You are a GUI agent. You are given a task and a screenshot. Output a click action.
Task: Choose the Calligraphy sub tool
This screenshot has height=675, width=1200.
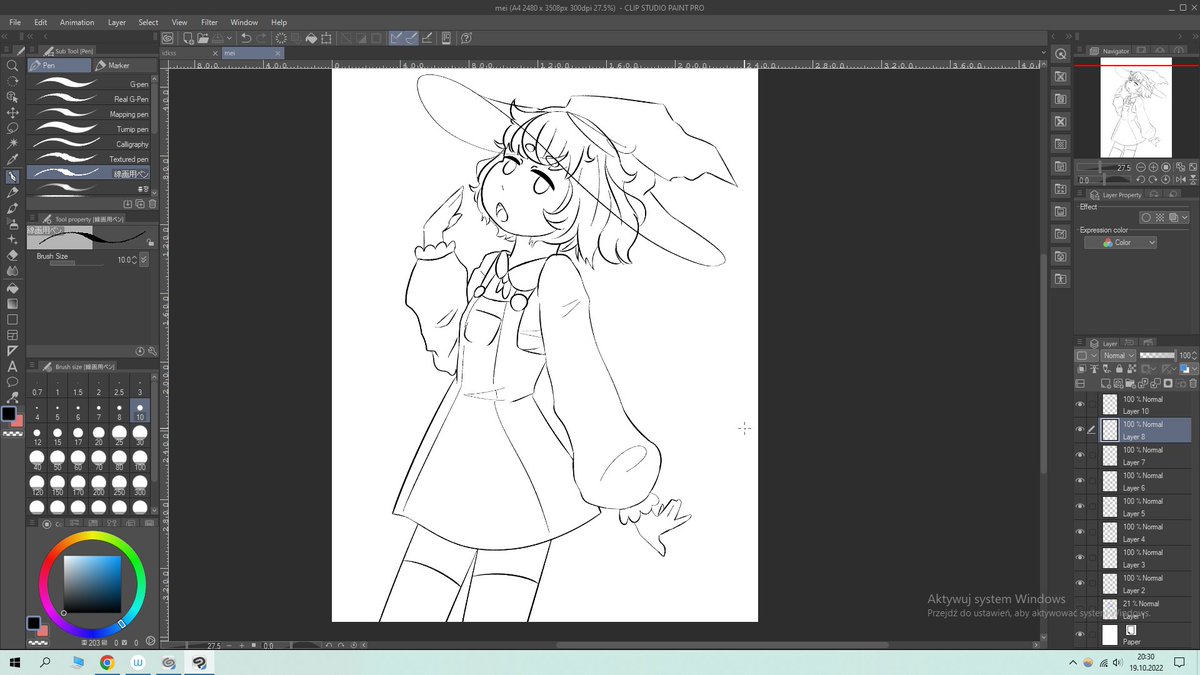click(88, 144)
